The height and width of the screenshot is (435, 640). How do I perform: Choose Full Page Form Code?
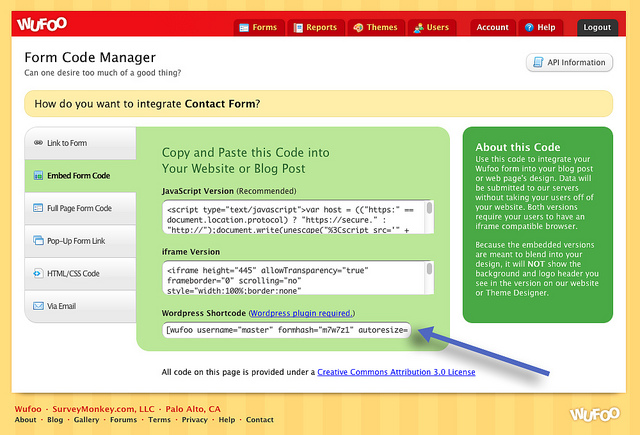(80, 208)
